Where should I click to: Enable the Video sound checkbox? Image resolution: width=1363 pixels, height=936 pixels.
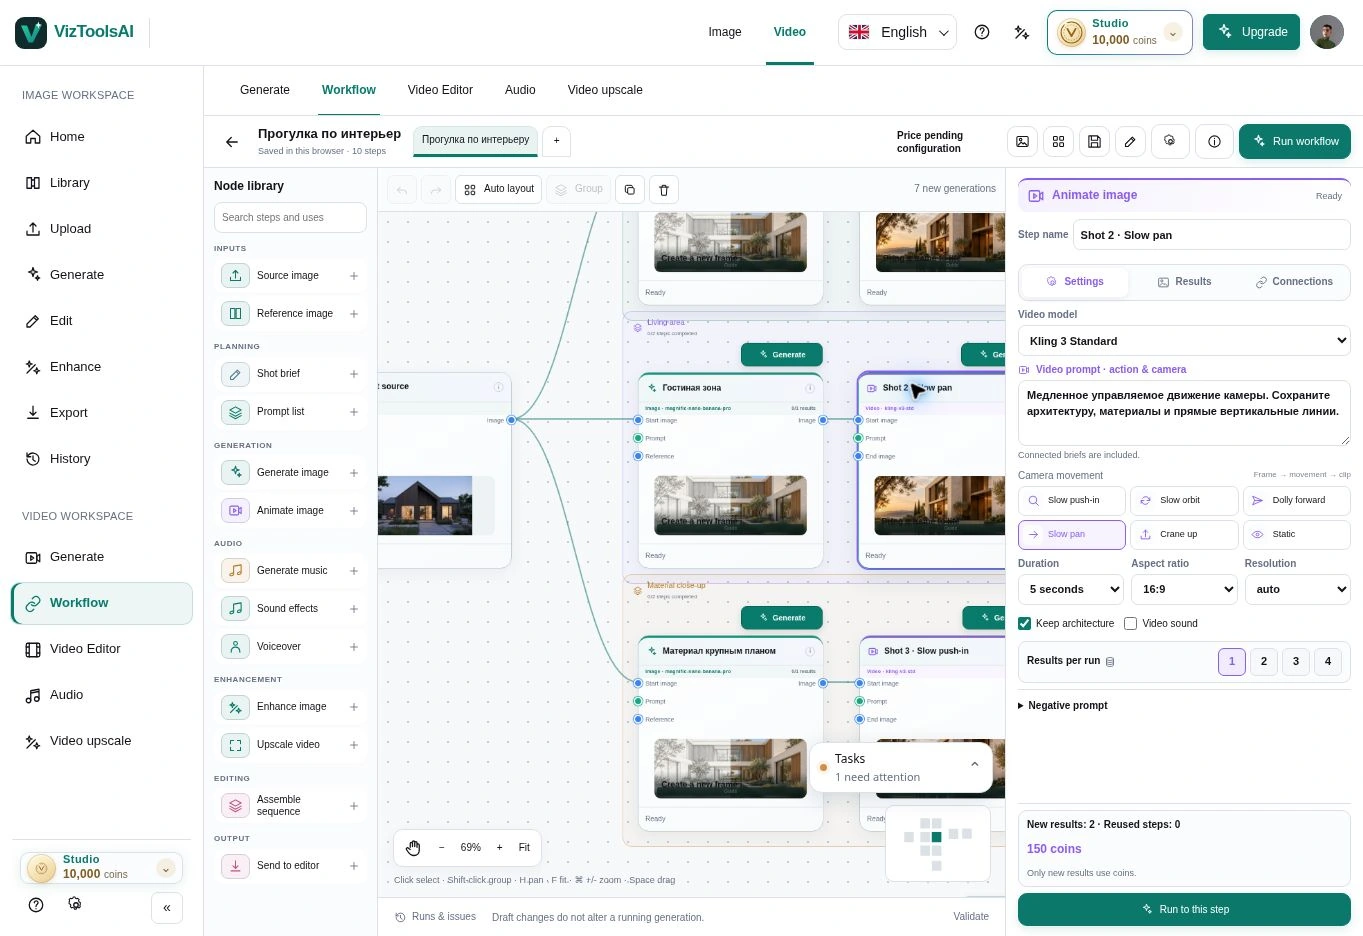tap(1130, 624)
